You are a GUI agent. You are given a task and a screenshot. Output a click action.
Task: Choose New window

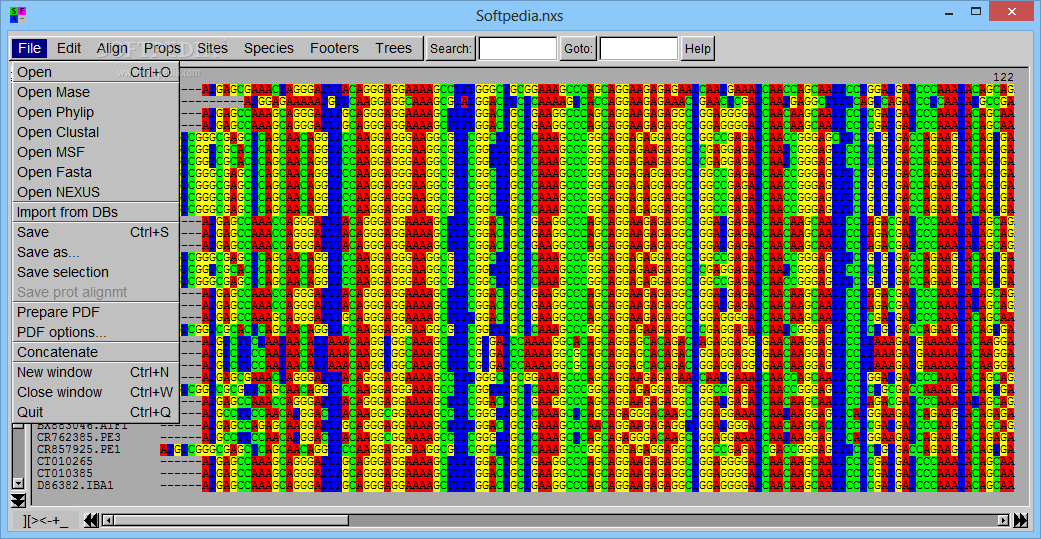94,372
